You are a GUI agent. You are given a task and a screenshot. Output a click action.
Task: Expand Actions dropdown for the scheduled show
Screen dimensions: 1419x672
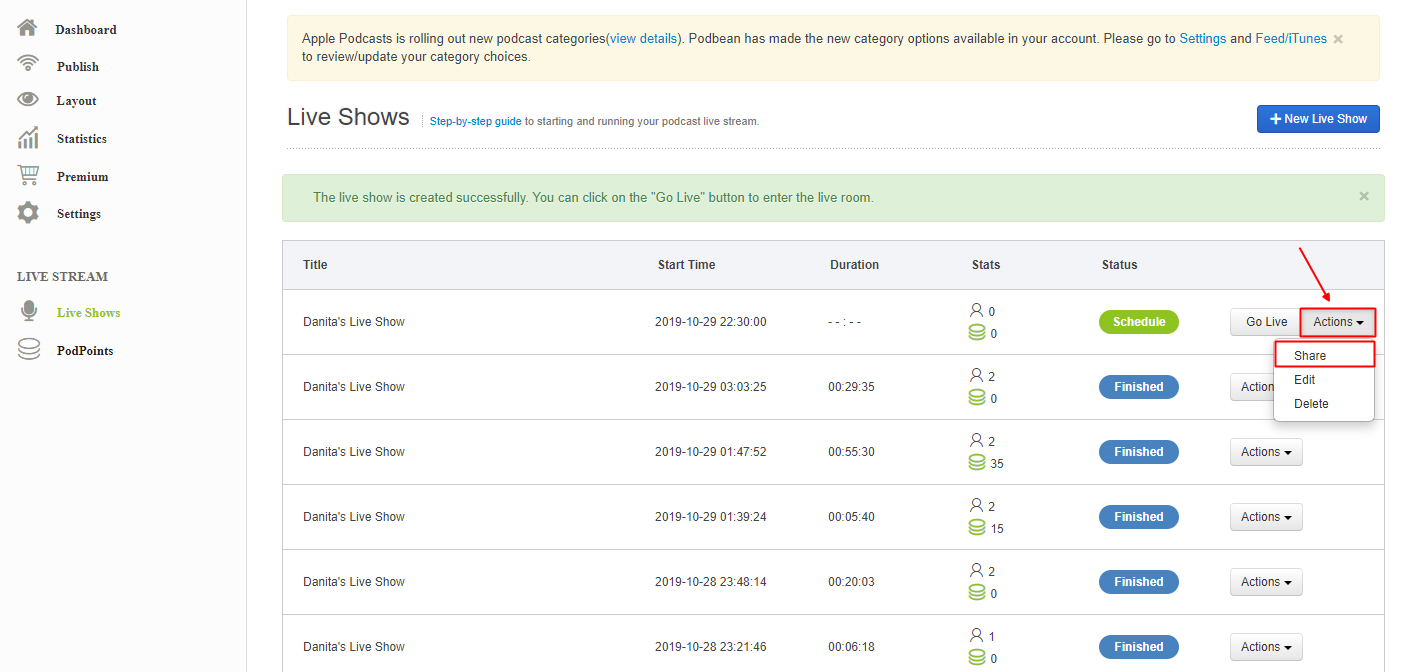coord(1338,322)
